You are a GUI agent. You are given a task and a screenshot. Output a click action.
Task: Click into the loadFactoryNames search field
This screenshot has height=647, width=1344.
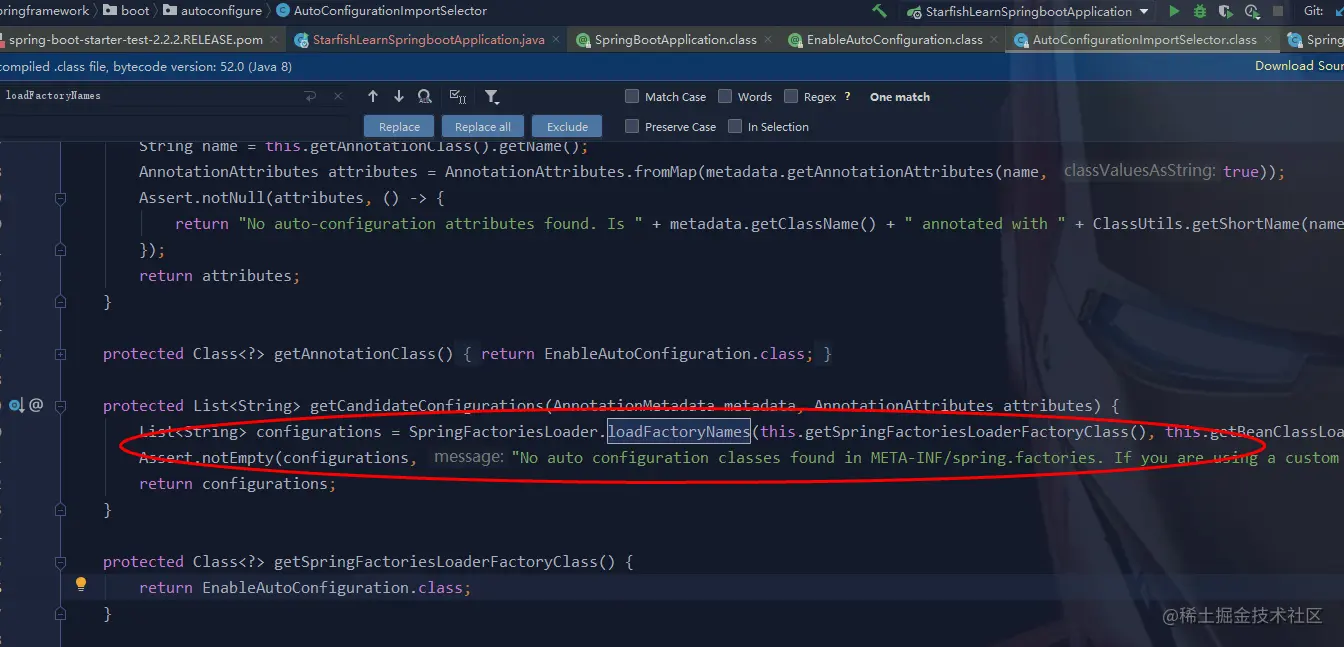[x=150, y=96]
